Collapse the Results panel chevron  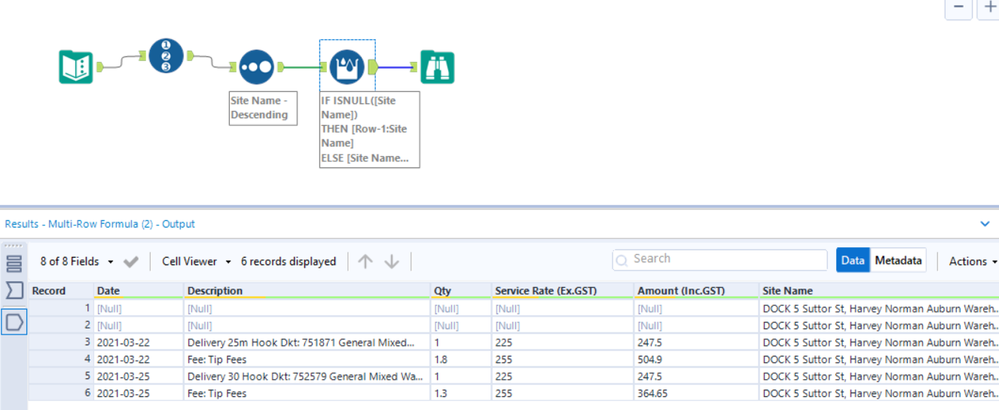pyautogui.click(x=985, y=224)
